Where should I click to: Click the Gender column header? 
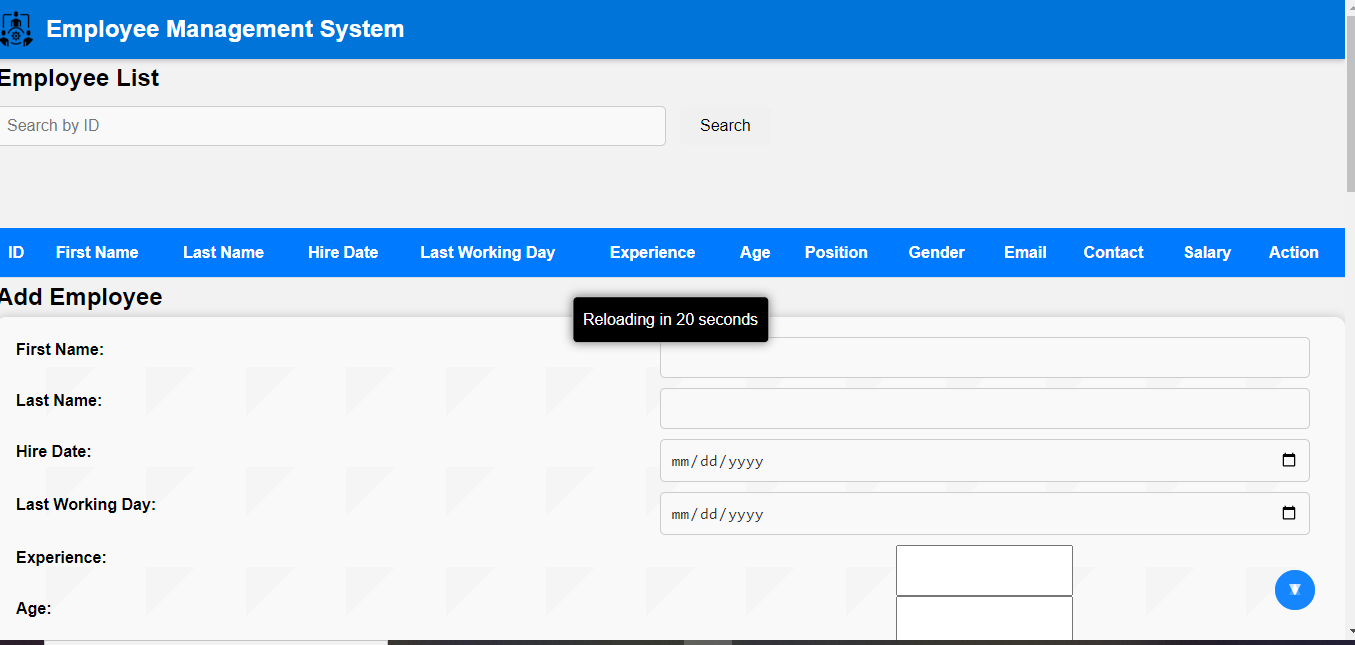[936, 253]
